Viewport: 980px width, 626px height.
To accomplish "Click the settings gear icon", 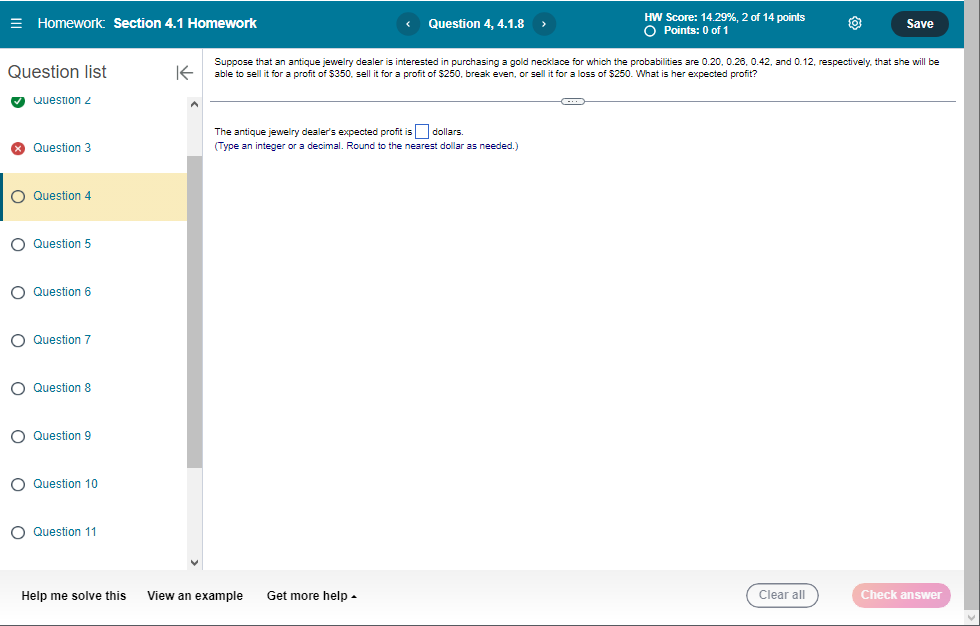I will [x=855, y=22].
